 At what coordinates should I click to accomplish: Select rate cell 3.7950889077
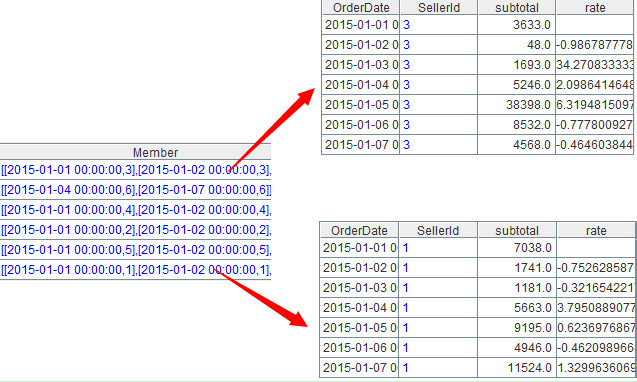click(596, 308)
